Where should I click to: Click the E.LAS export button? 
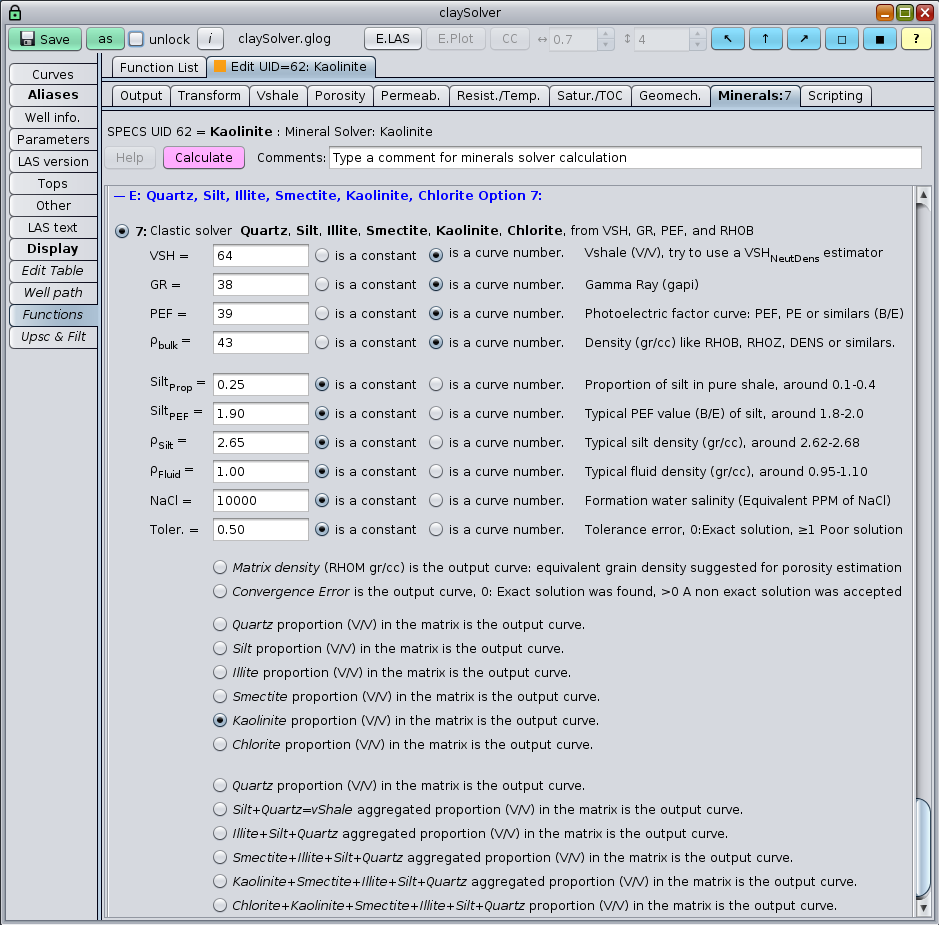tap(393, 39)
